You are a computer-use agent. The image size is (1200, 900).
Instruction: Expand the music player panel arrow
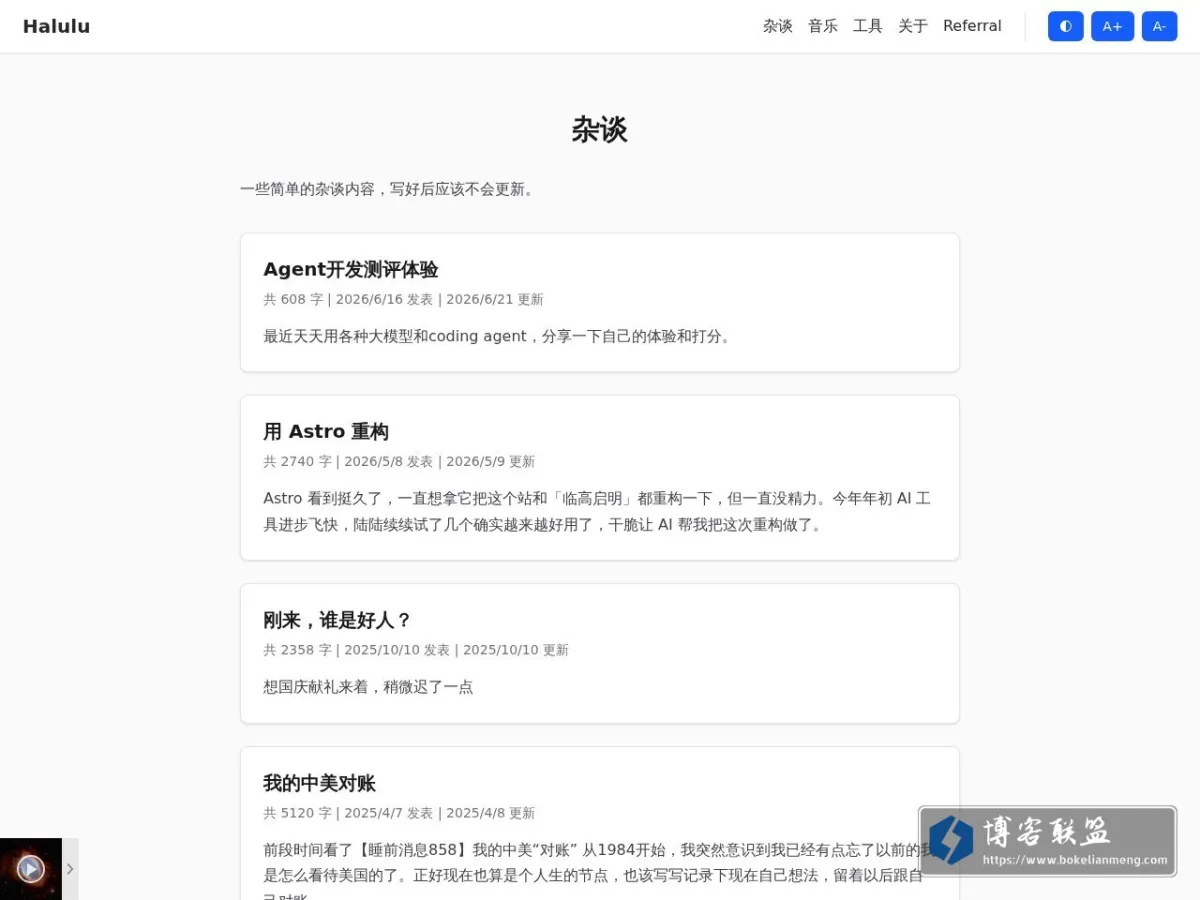tap(70, 869)
